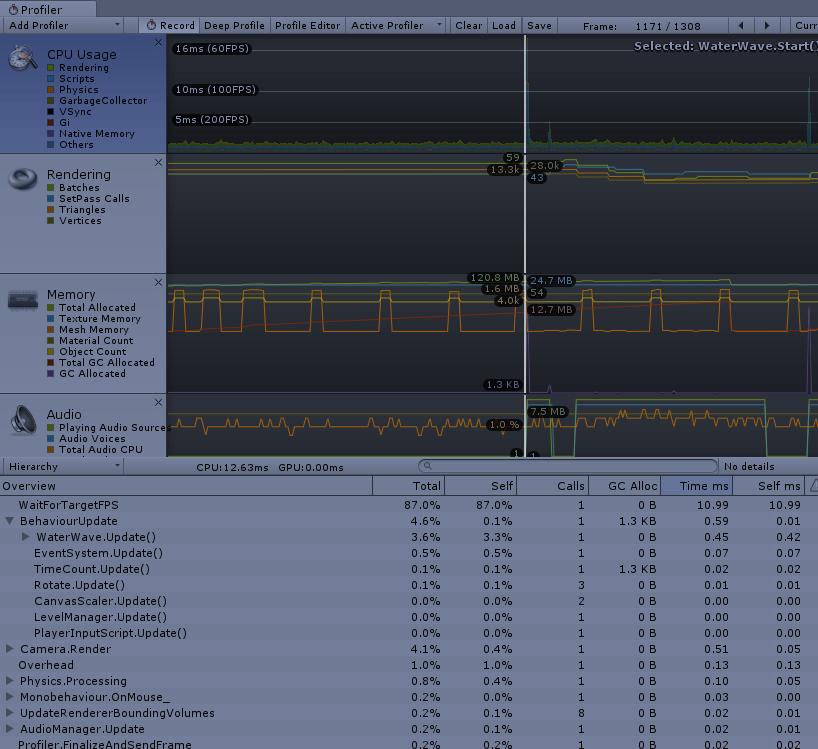Expand the Monobehaviour.OnMouse_ row
Screen dimensions: 818x749
pos(9,697)
